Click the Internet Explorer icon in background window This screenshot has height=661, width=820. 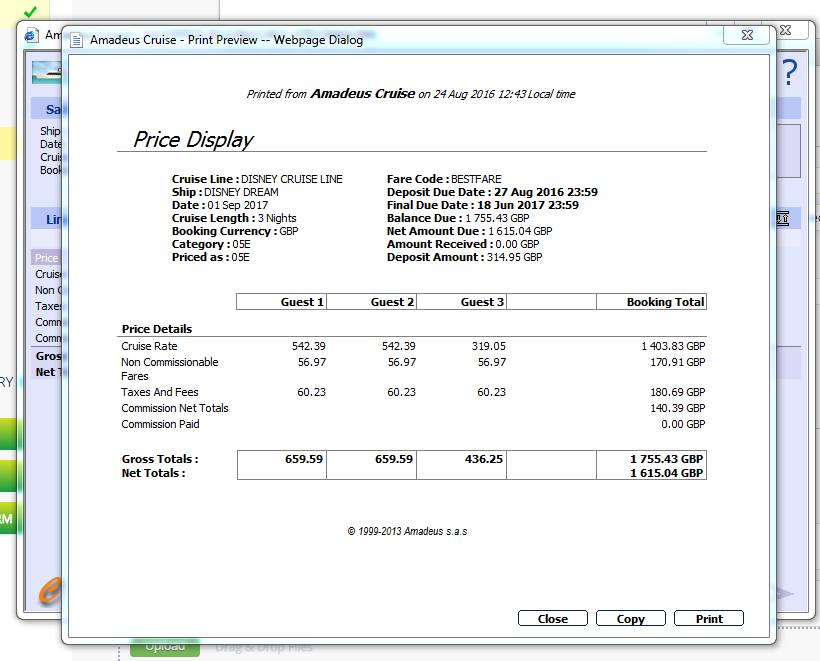click(31, 35)
